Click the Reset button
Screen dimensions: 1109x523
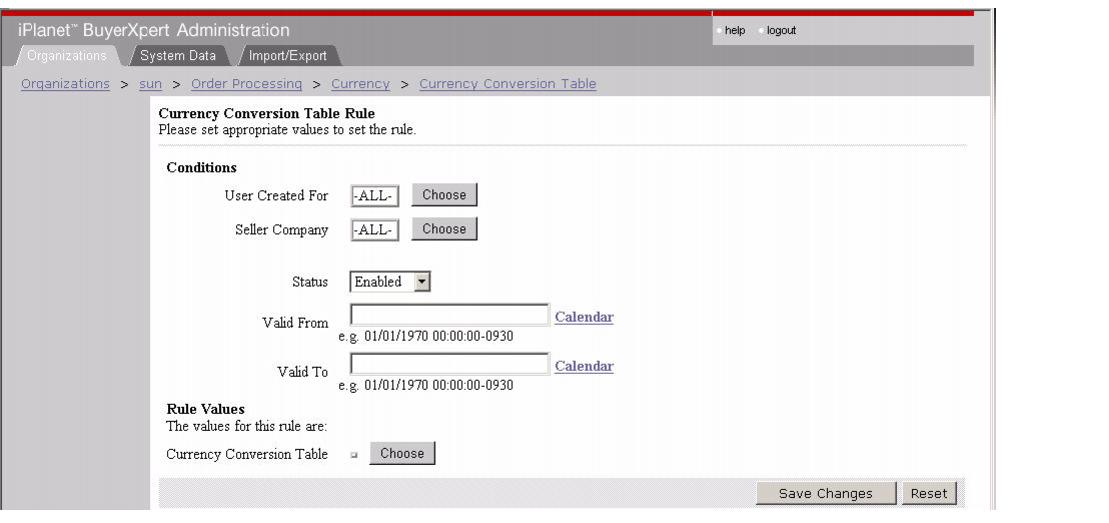coord(929,493)
